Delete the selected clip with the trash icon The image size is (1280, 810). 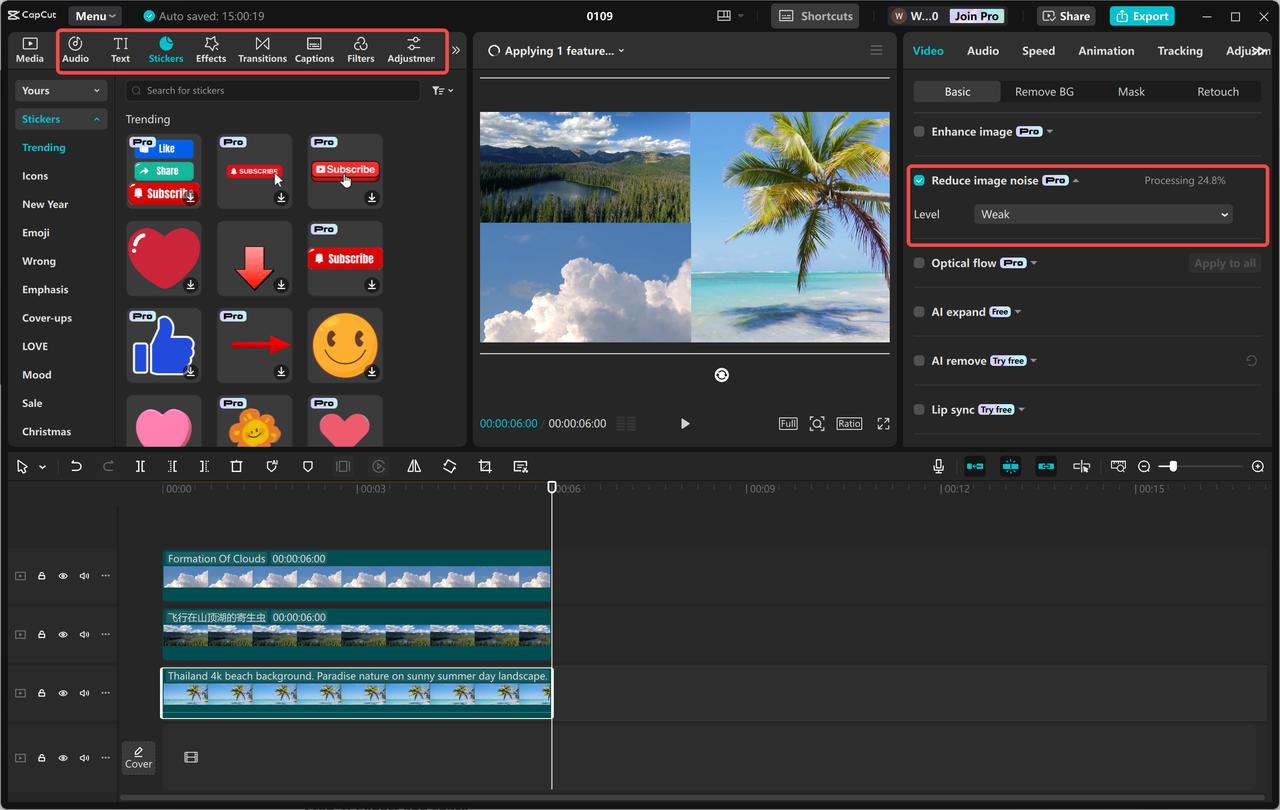237,467
